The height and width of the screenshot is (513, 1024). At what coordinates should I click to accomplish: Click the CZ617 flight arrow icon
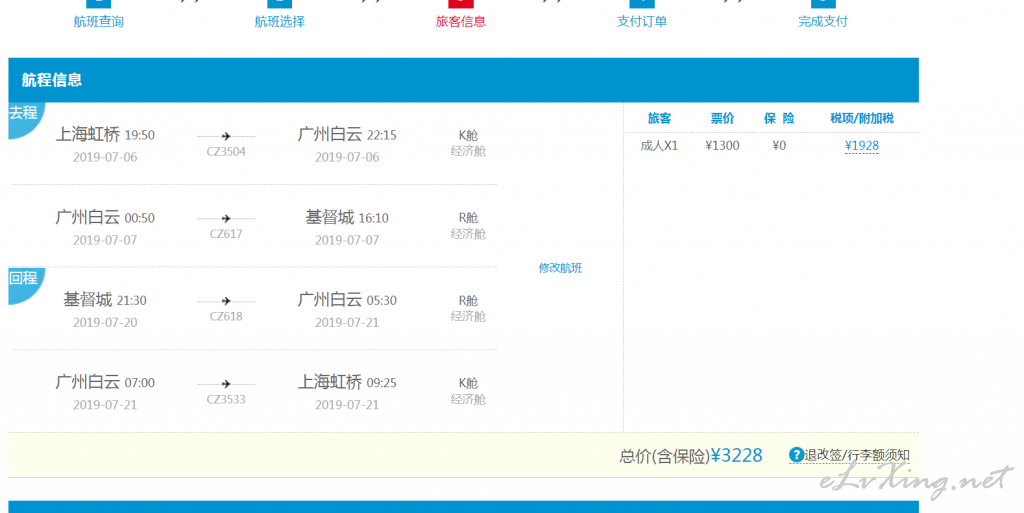point(226,219)
